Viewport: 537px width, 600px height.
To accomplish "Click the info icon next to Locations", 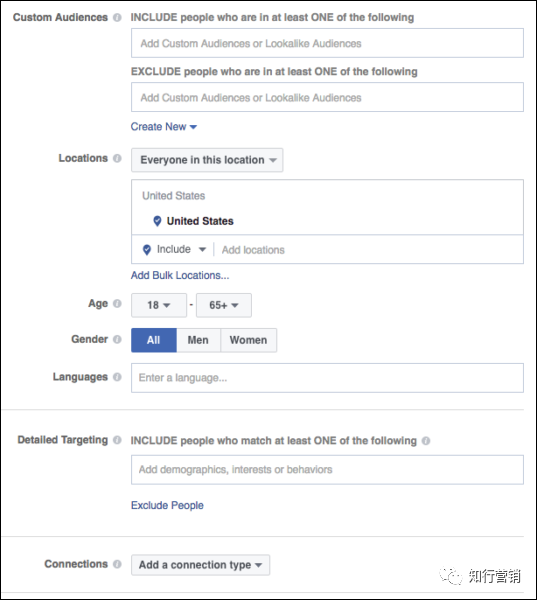I will [x=117, y=158].
